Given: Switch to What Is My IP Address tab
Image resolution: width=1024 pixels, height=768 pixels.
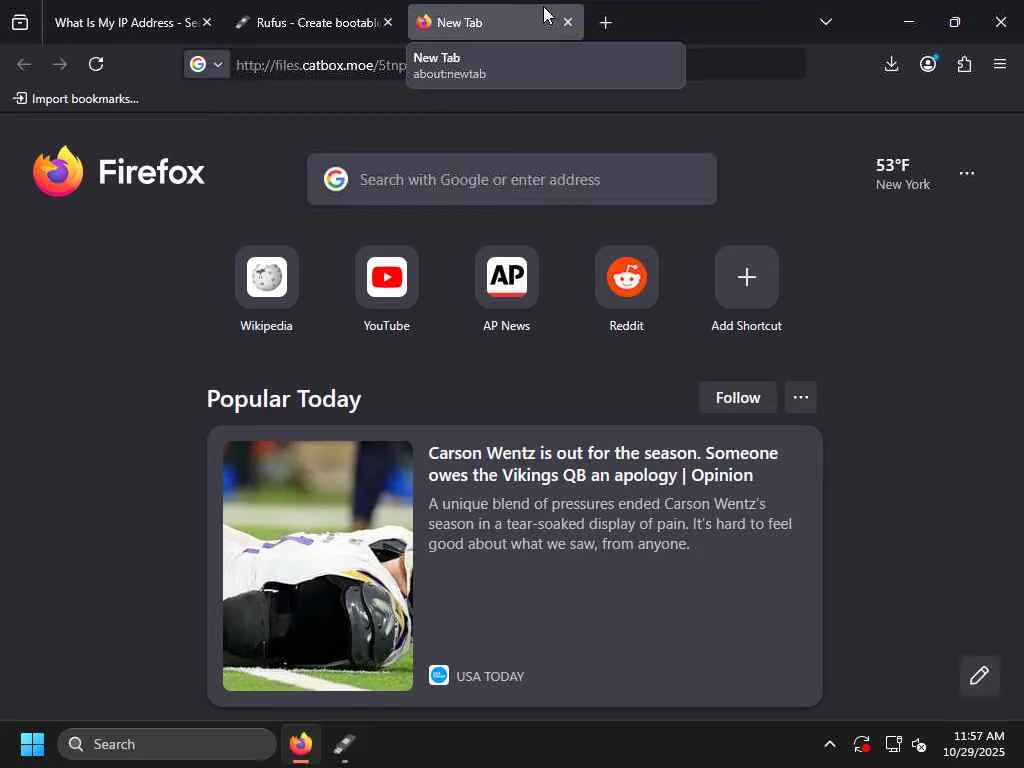Looking at the screenshot, I should click(127, 22).
